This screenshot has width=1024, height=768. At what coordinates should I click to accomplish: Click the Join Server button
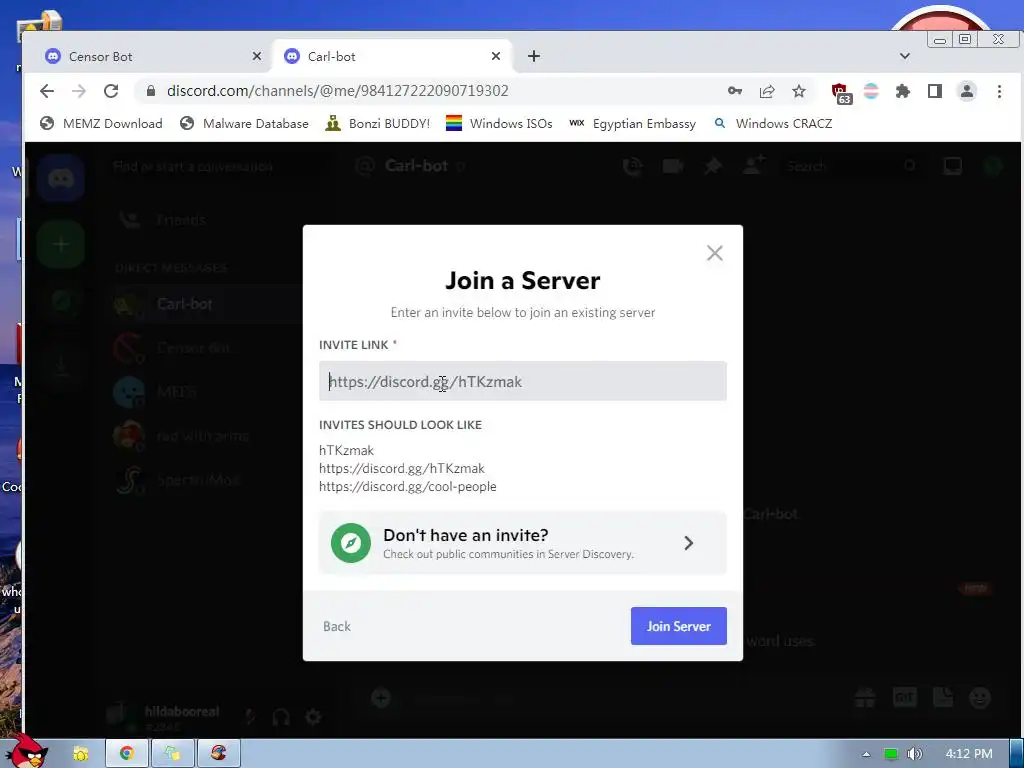pyautogui.click(x=679, y=626)
